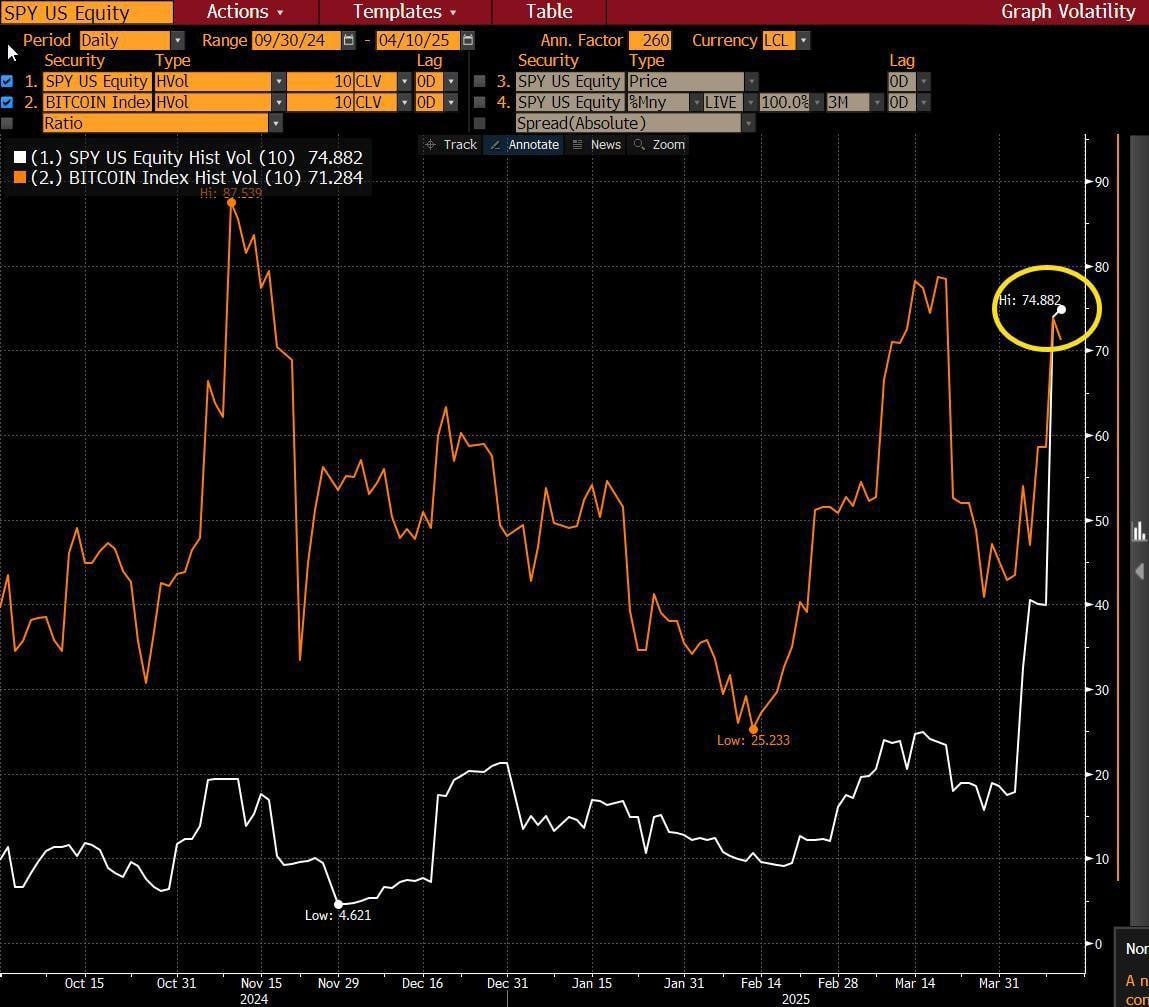
Task: Edit series 2 security BITCOIN Index field
Action: (x=97, y=103)
